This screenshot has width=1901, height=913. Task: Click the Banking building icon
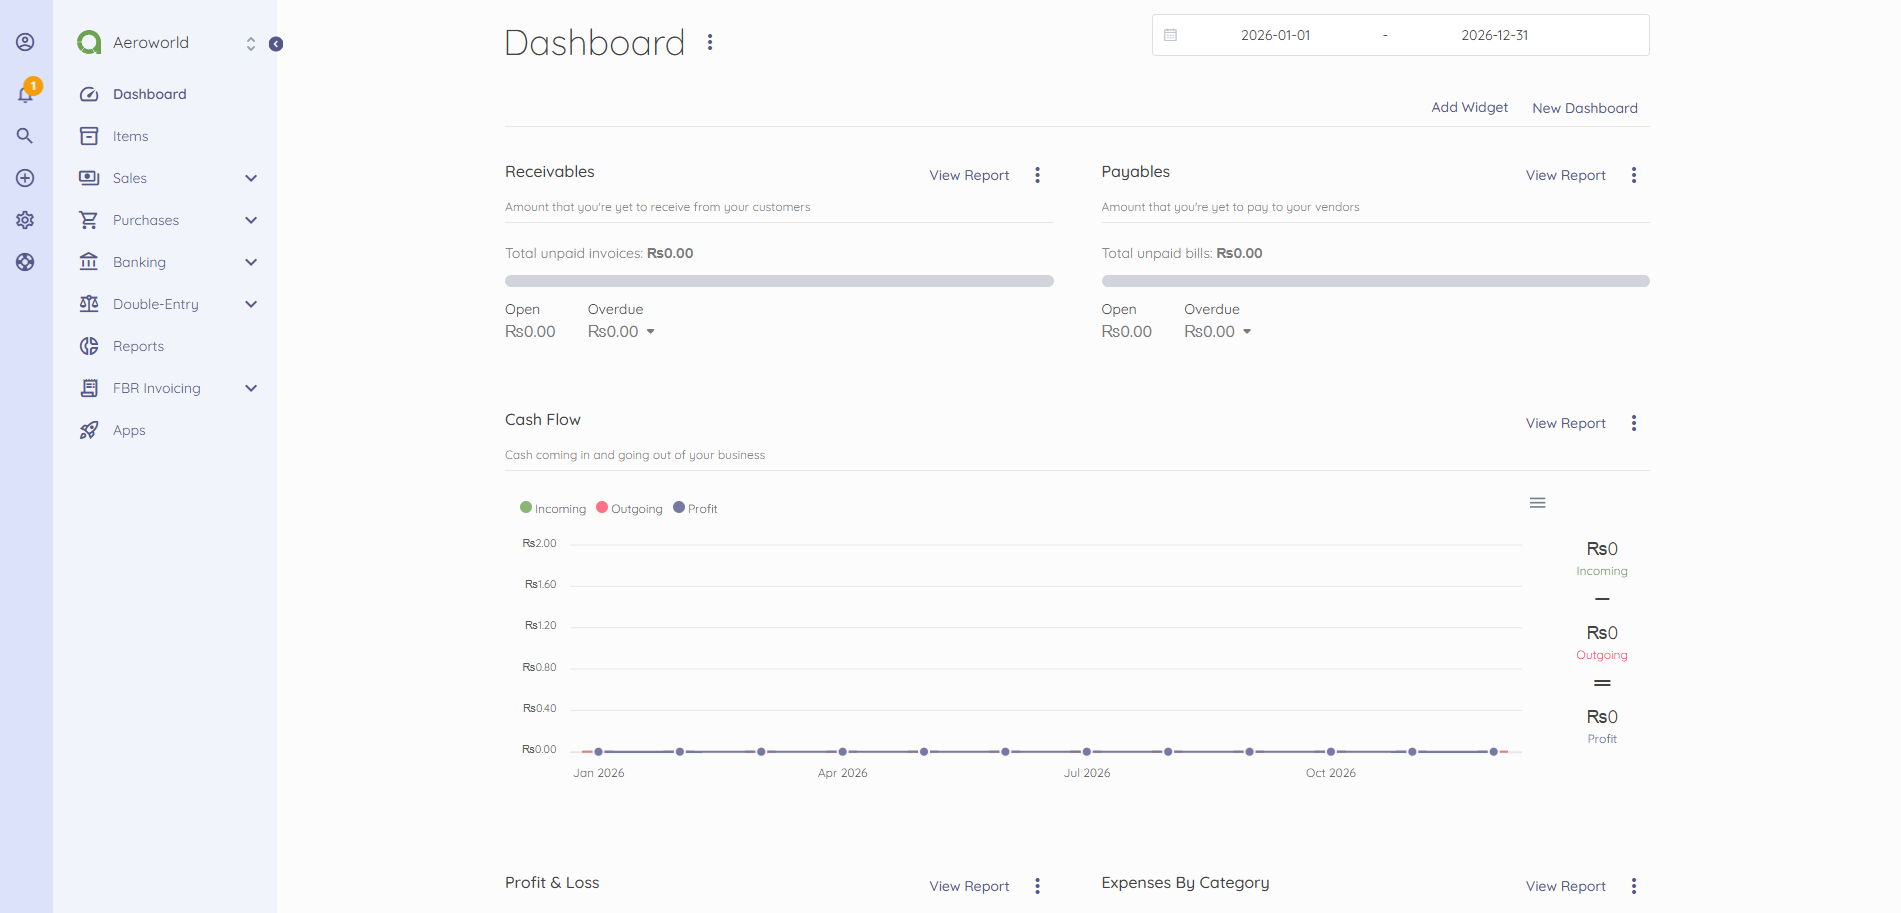pos(89,262)
